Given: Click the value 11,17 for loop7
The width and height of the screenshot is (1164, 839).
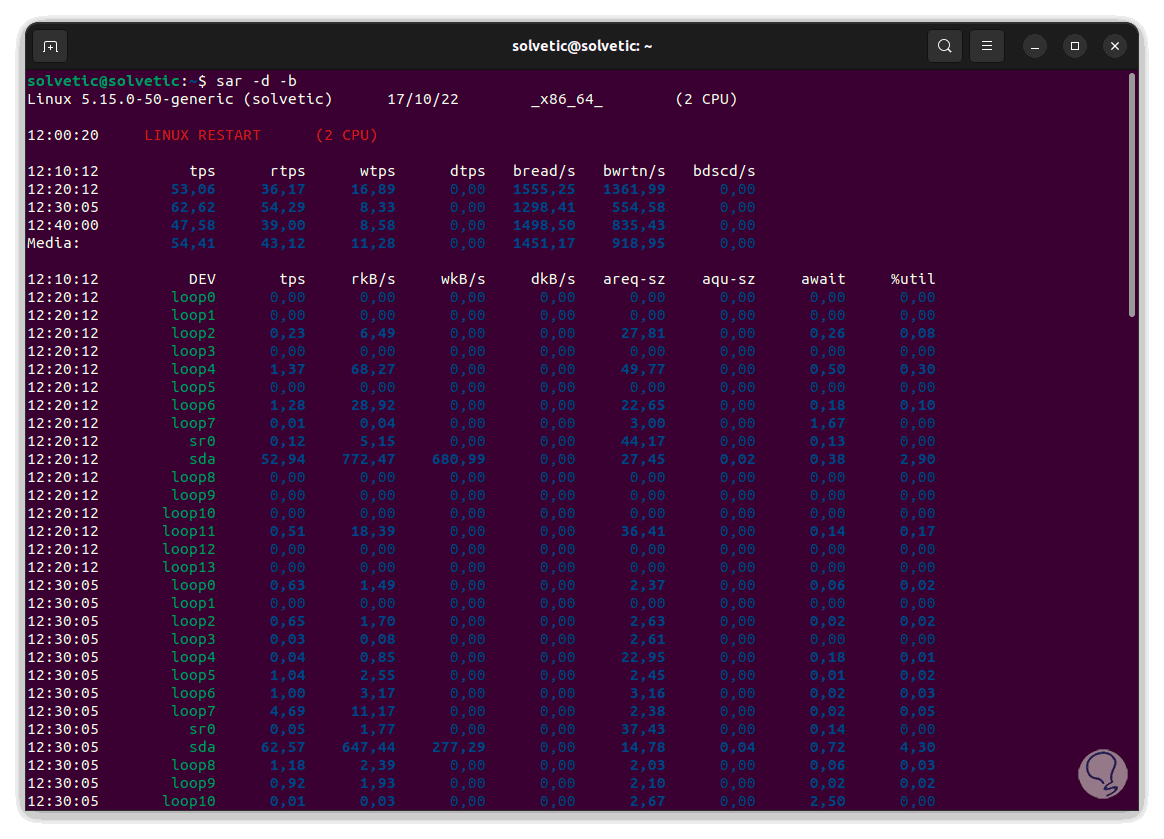Looking at the screenshot, I should click(373, 711).
